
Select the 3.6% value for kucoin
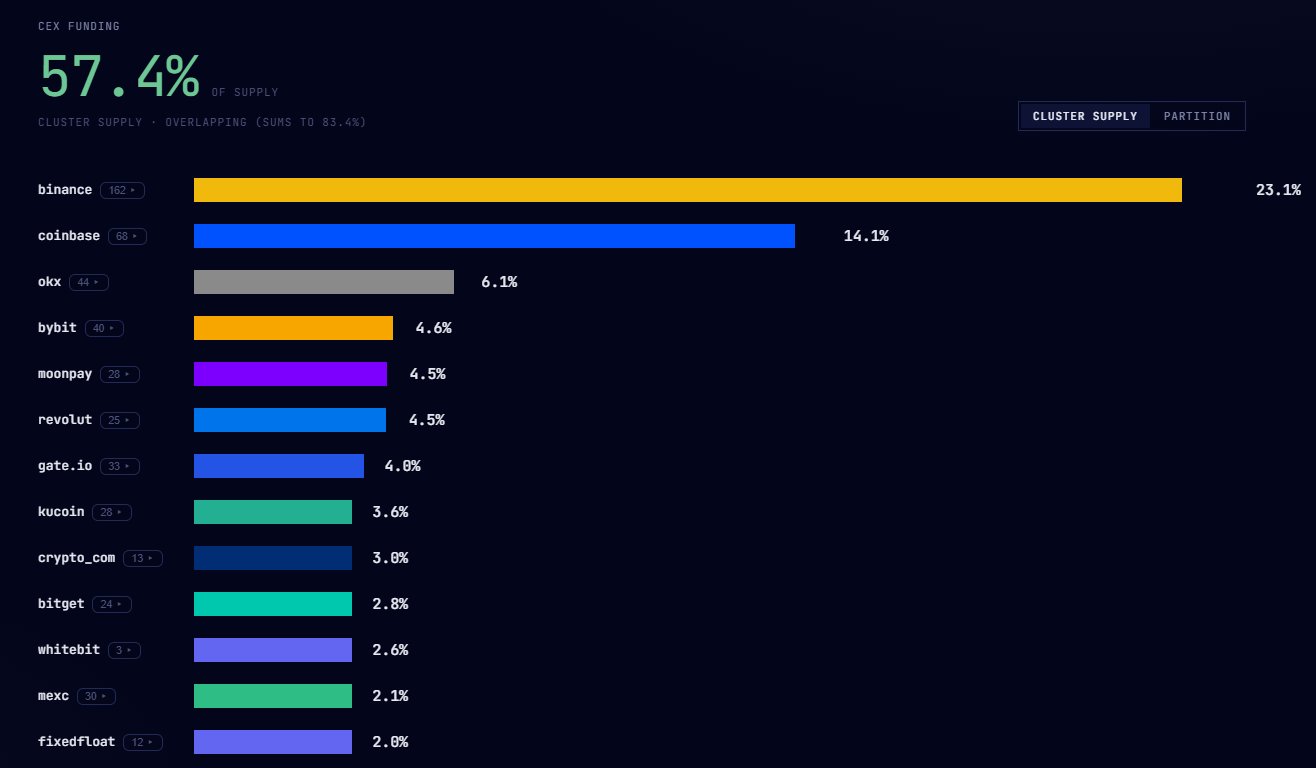pos(390,512)
